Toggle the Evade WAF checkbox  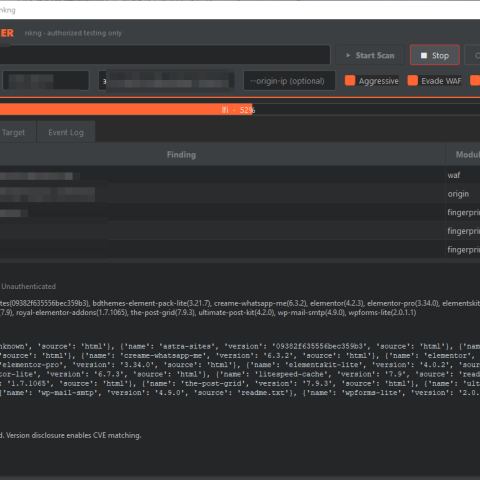[x=413, y=81]
